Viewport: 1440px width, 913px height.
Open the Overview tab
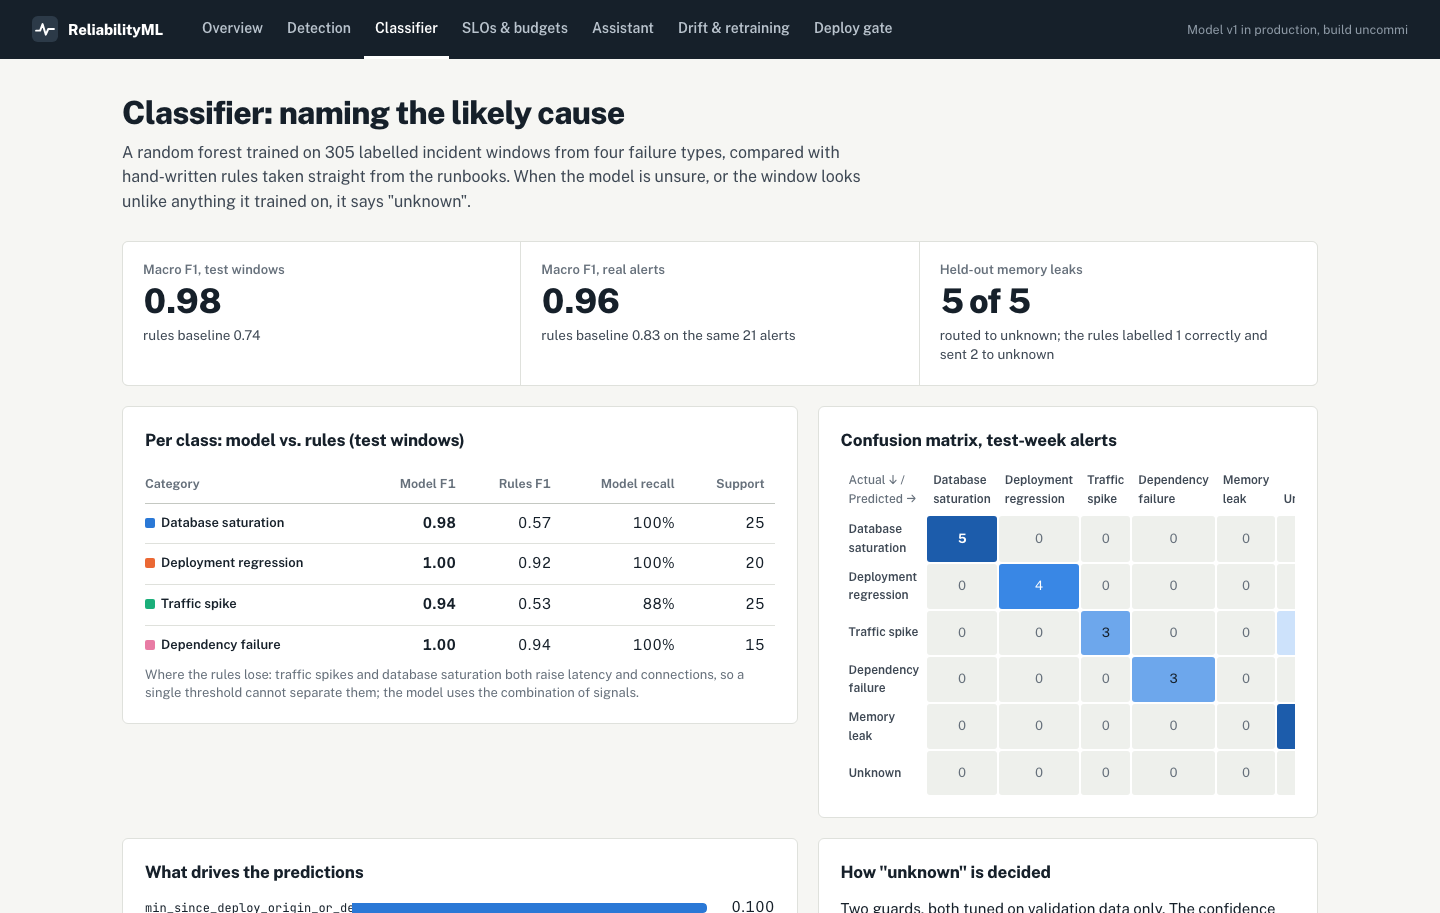pos(232,28)
